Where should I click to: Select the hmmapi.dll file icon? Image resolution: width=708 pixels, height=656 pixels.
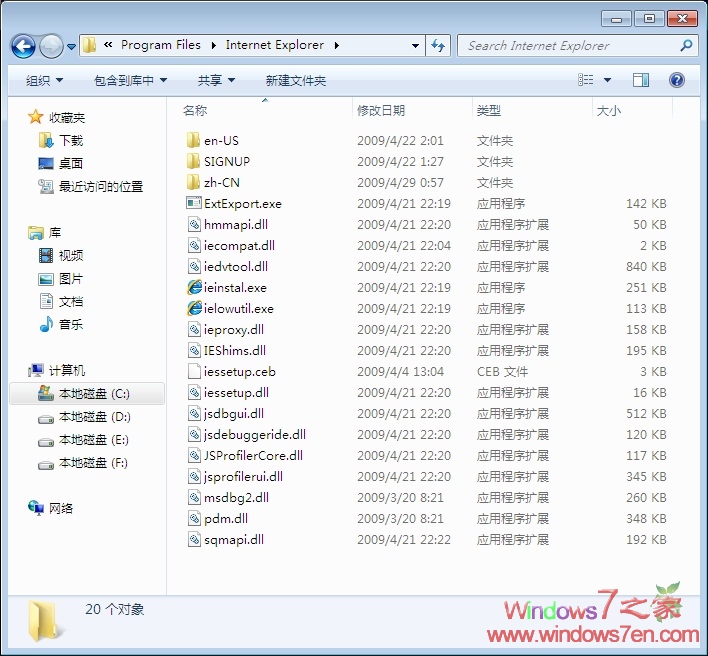pyautogui.click(x=194, y=224)
